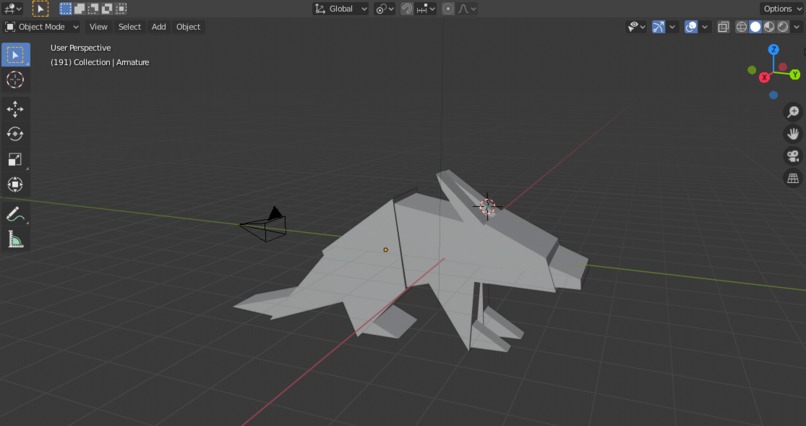This screenshot has height=426, width=806.
Task: Open object visibility and selectability dropdown
Action: pos(636,27)
